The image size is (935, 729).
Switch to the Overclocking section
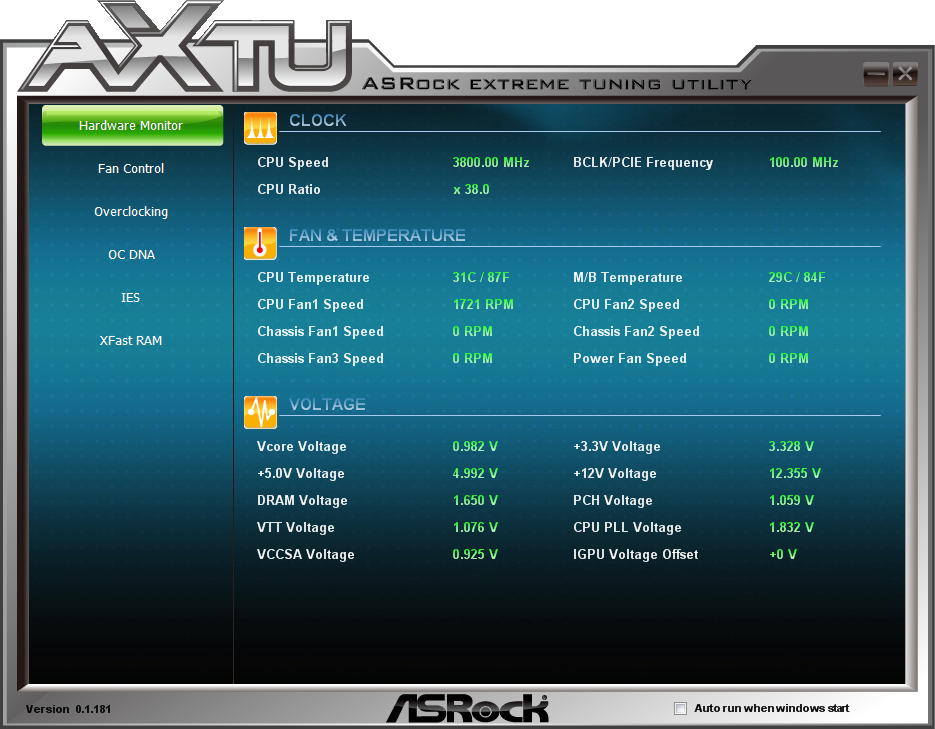click(x=131, y=211)
